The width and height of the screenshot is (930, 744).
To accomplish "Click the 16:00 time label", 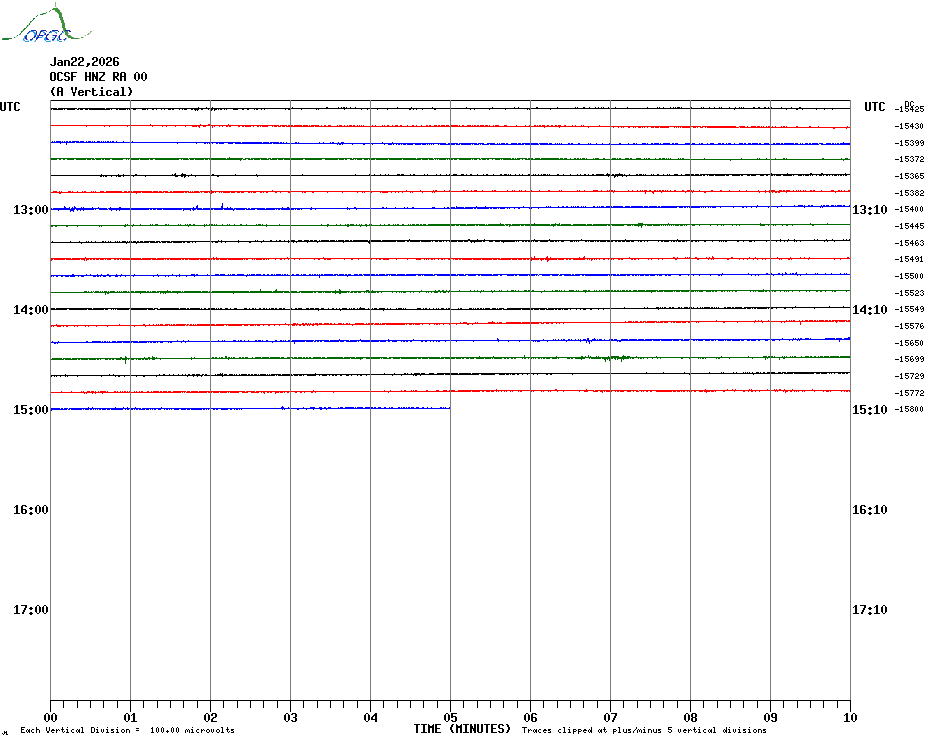I will tap(31, 510).
